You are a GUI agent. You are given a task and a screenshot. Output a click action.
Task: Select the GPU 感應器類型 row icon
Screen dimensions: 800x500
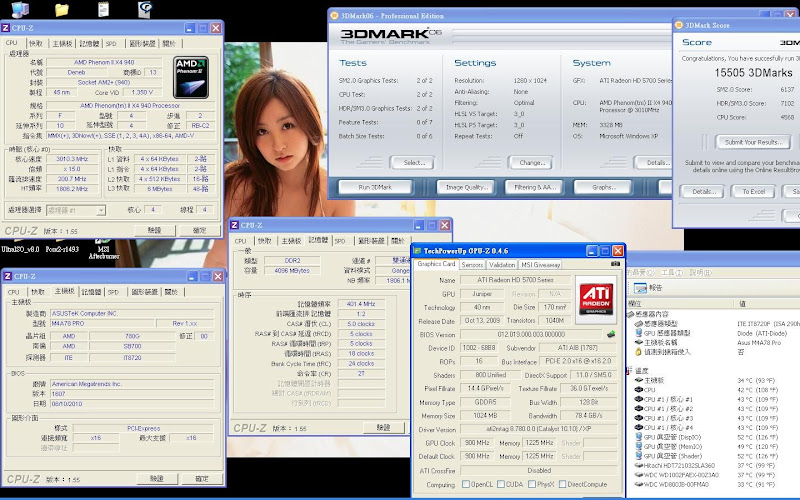[x=638, y=333]
